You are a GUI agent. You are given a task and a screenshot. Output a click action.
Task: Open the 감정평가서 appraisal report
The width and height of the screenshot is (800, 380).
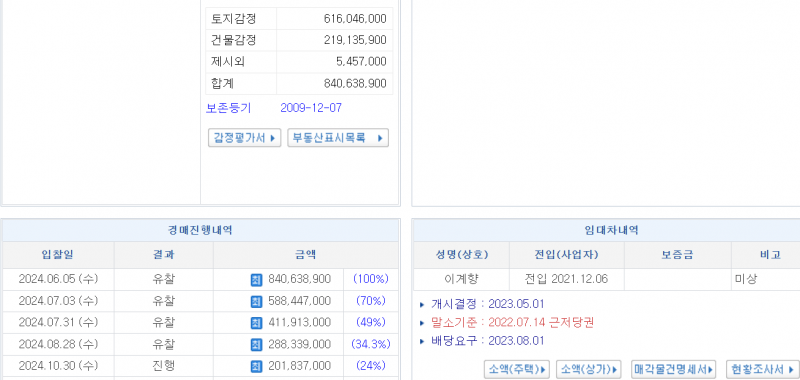coord(244,138)
